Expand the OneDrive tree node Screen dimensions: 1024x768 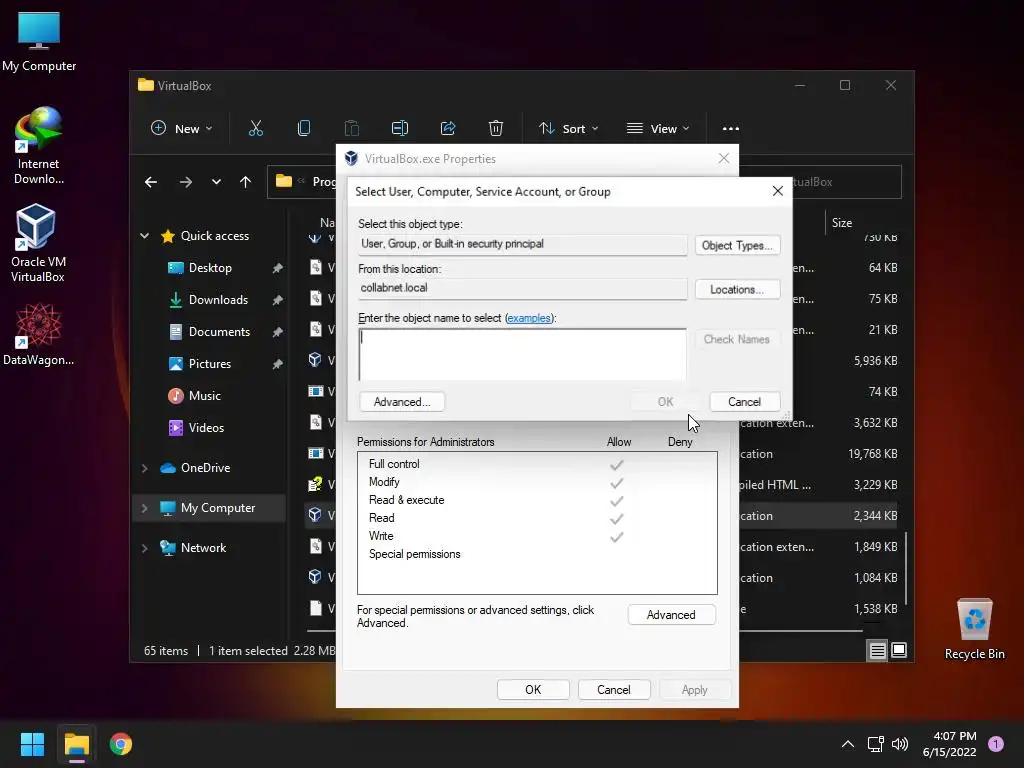(144, 468)
